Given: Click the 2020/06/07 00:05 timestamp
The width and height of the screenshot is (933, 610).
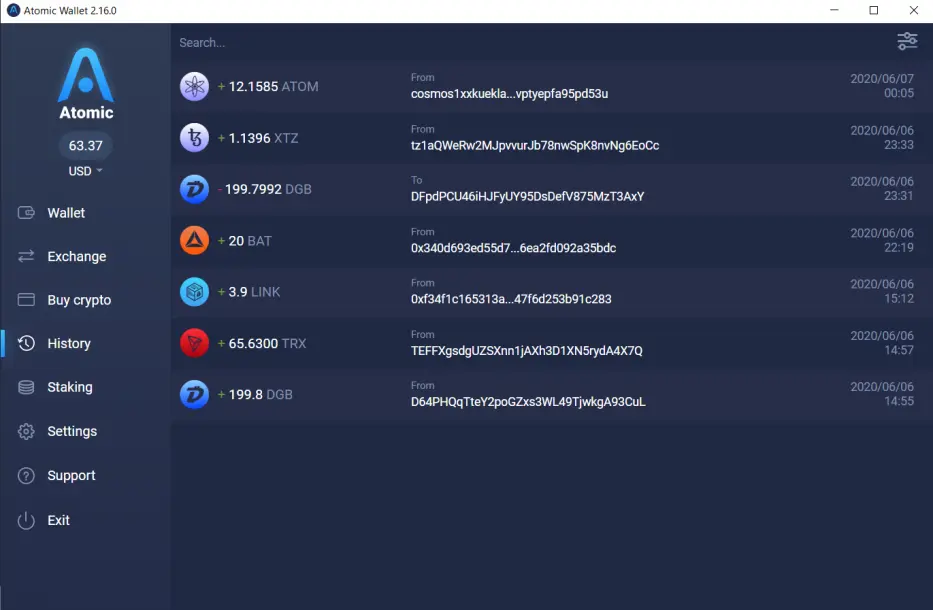Looking at the screenshot, I should [882, 86].
